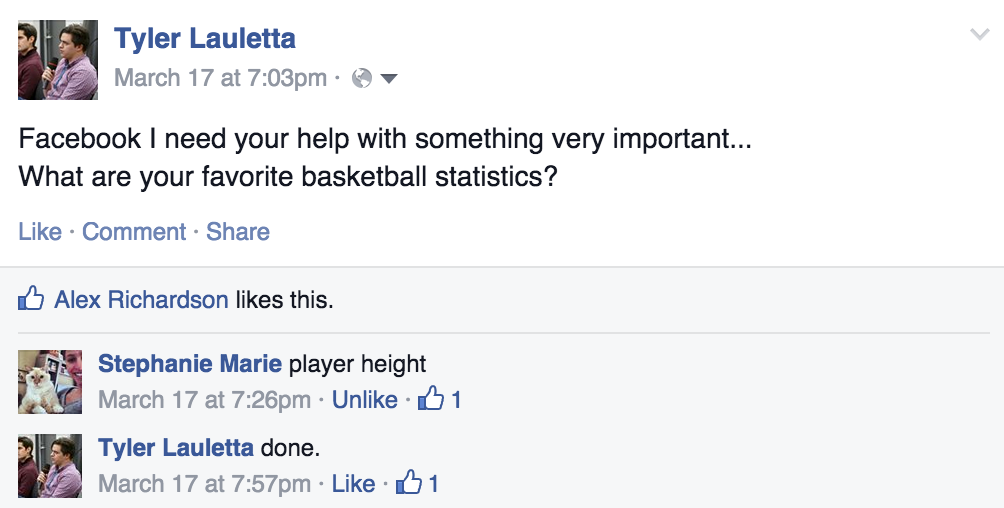
Task: Click comment timestamp March 17 at 7:26pm
Action: click(204, 400)
